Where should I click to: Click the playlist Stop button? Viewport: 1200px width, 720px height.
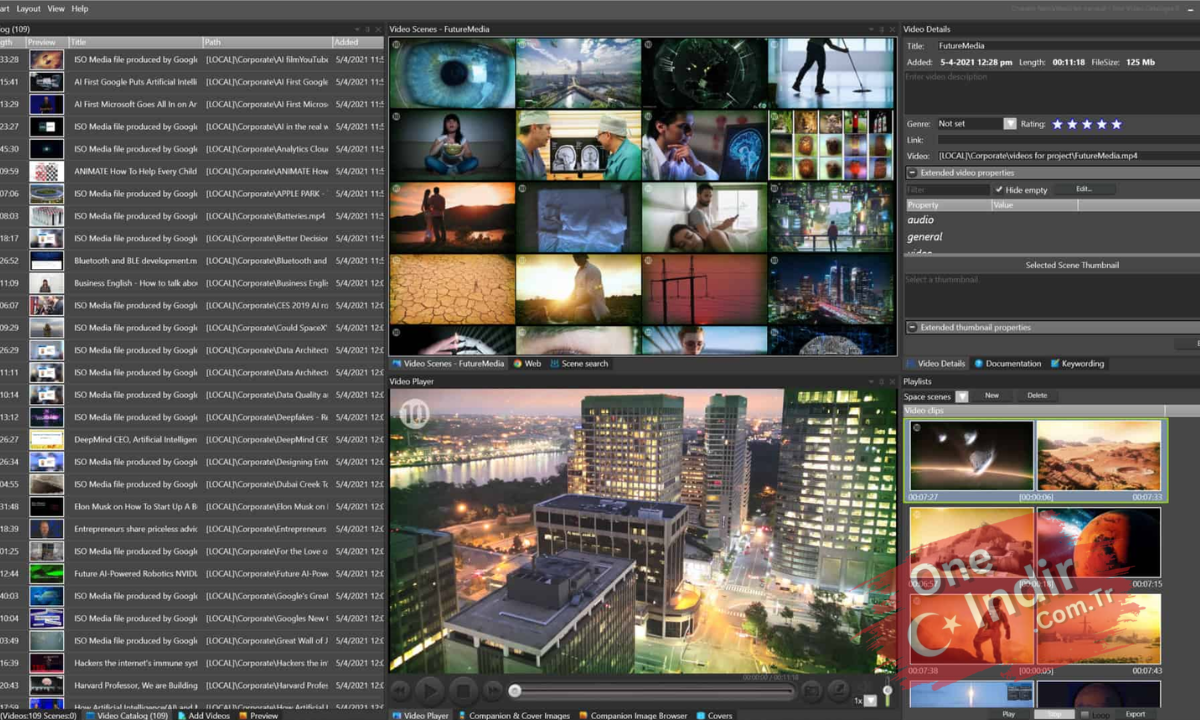click(1053, 714)
